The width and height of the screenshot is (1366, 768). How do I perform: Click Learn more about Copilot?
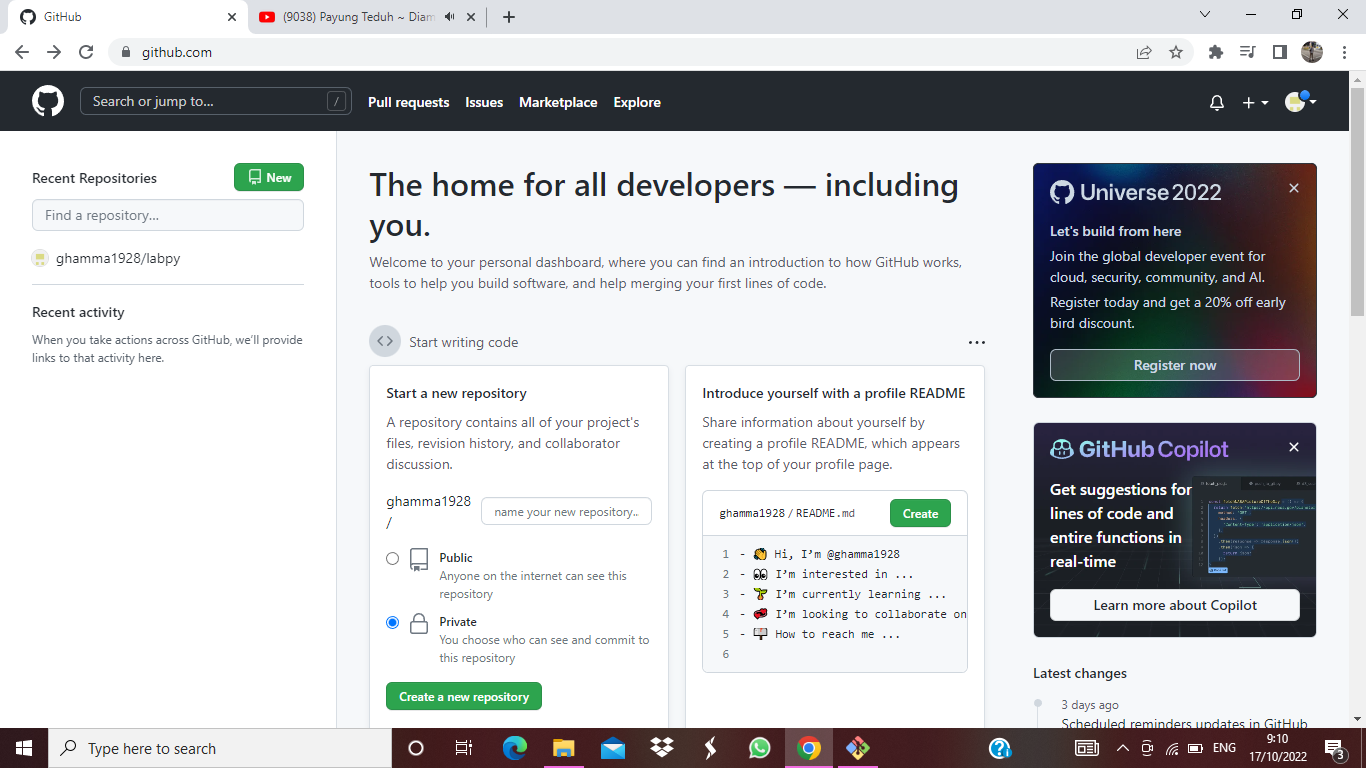[1175, 605]
